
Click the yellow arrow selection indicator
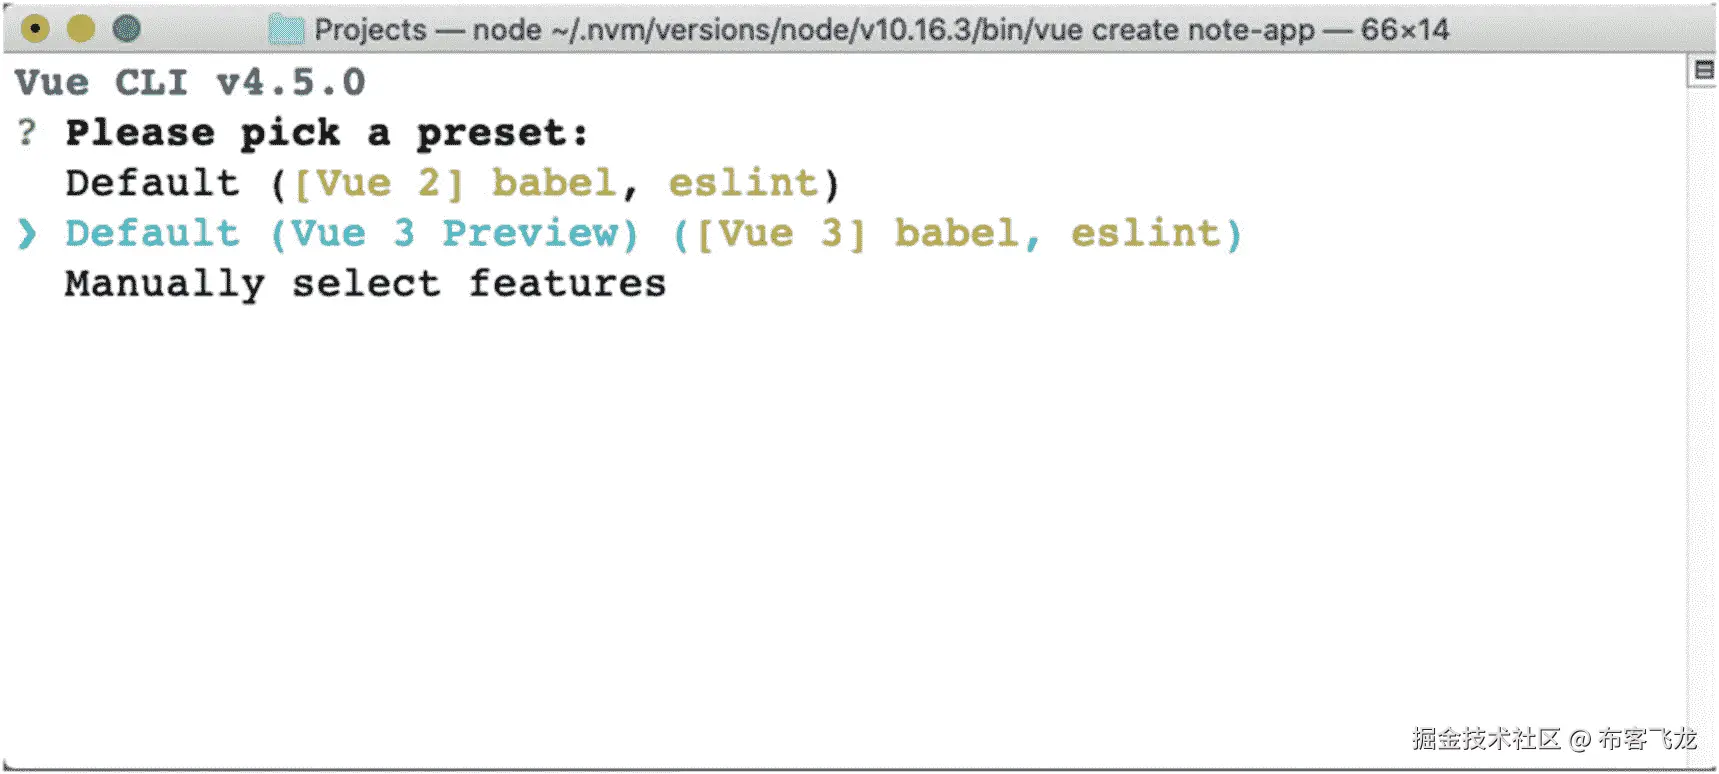25,232
